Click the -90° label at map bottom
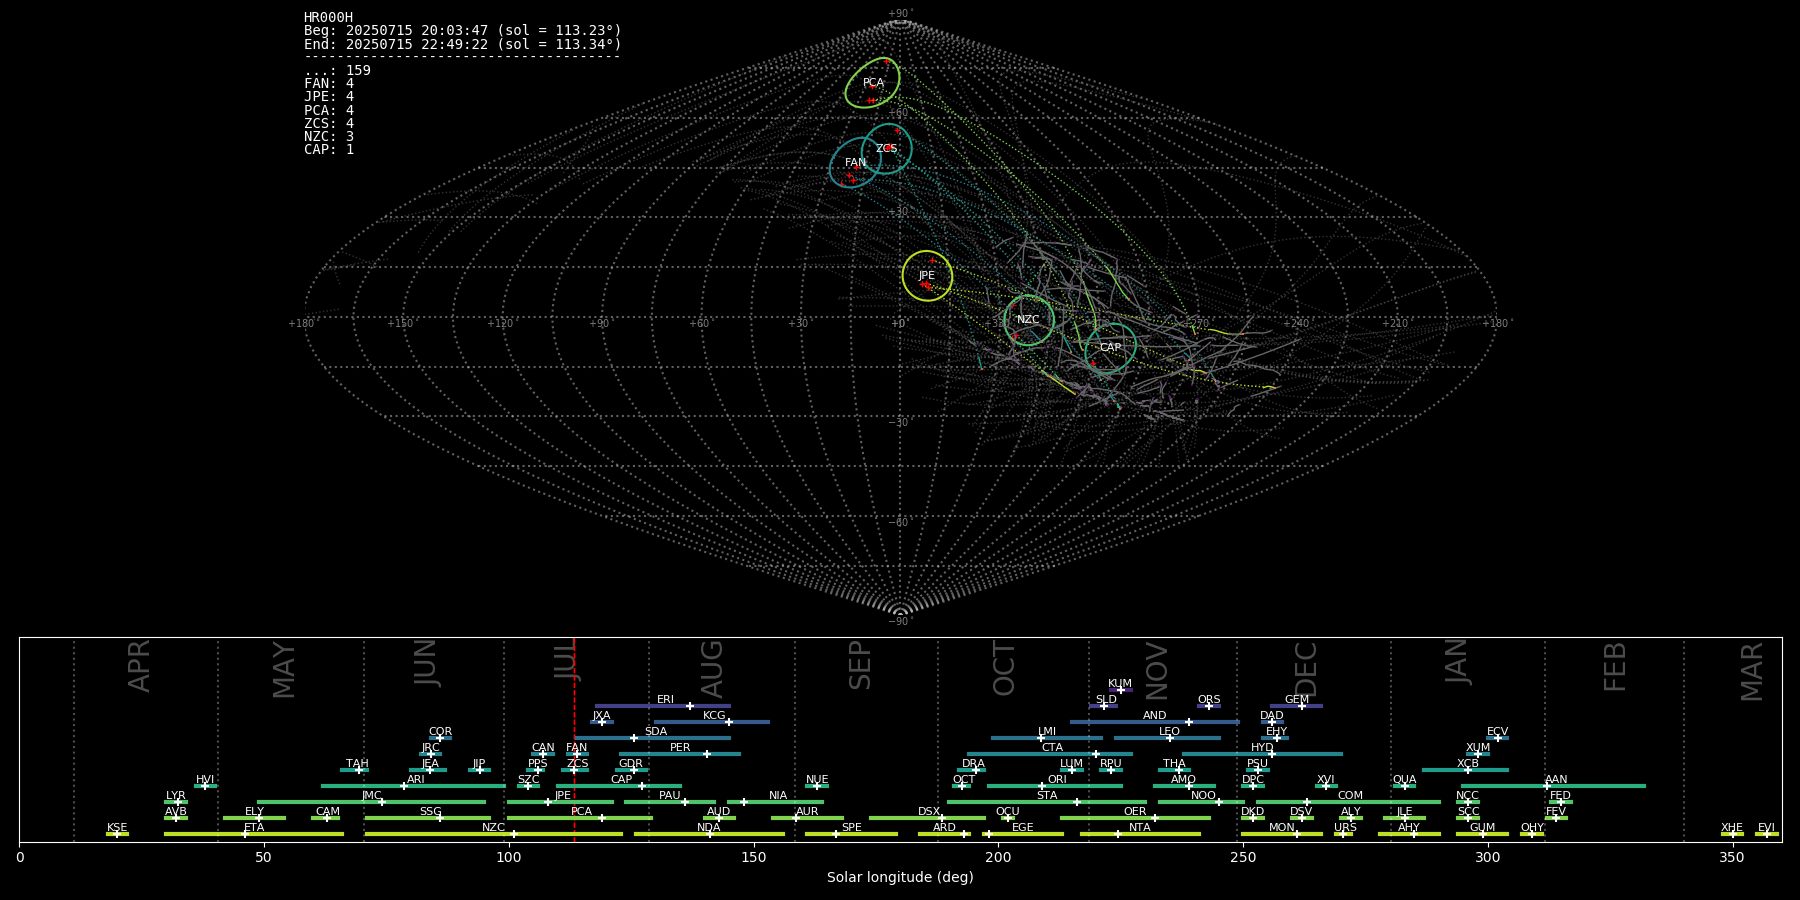The width and height of the screenshot is (1800, 900). click(900, 622)
